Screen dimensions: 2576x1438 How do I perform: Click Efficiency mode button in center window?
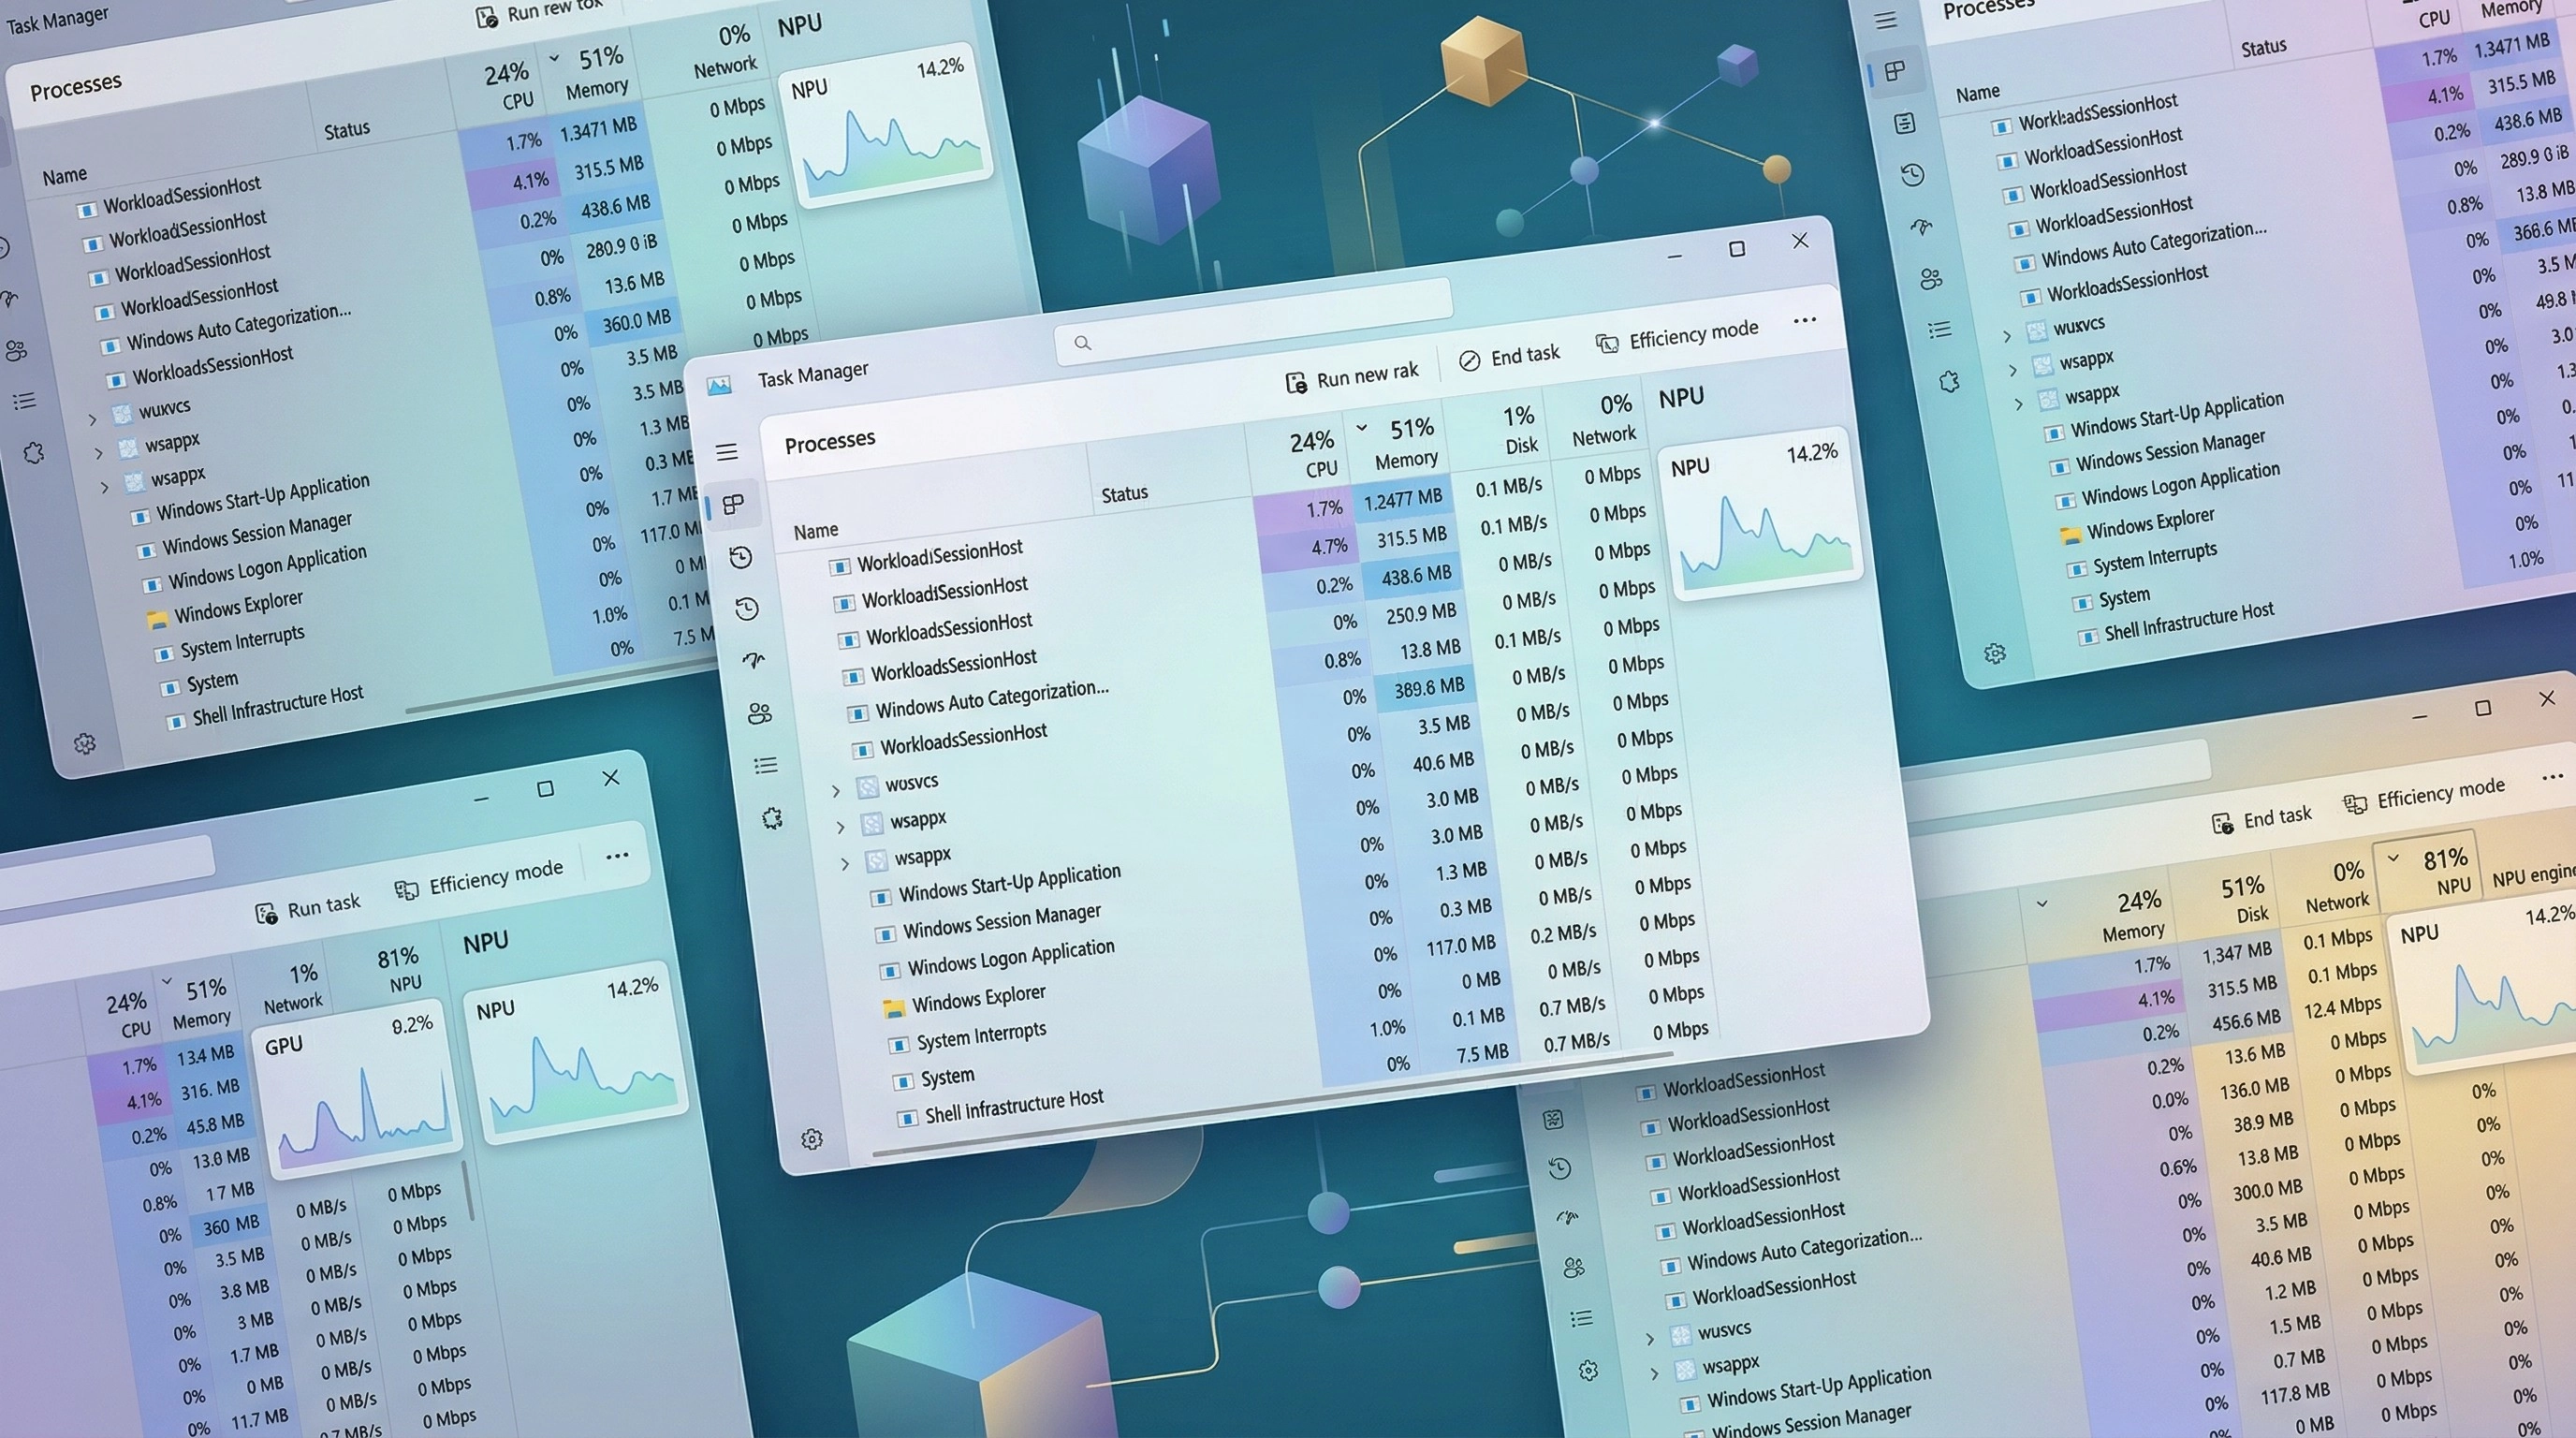tap(1676, 337)
